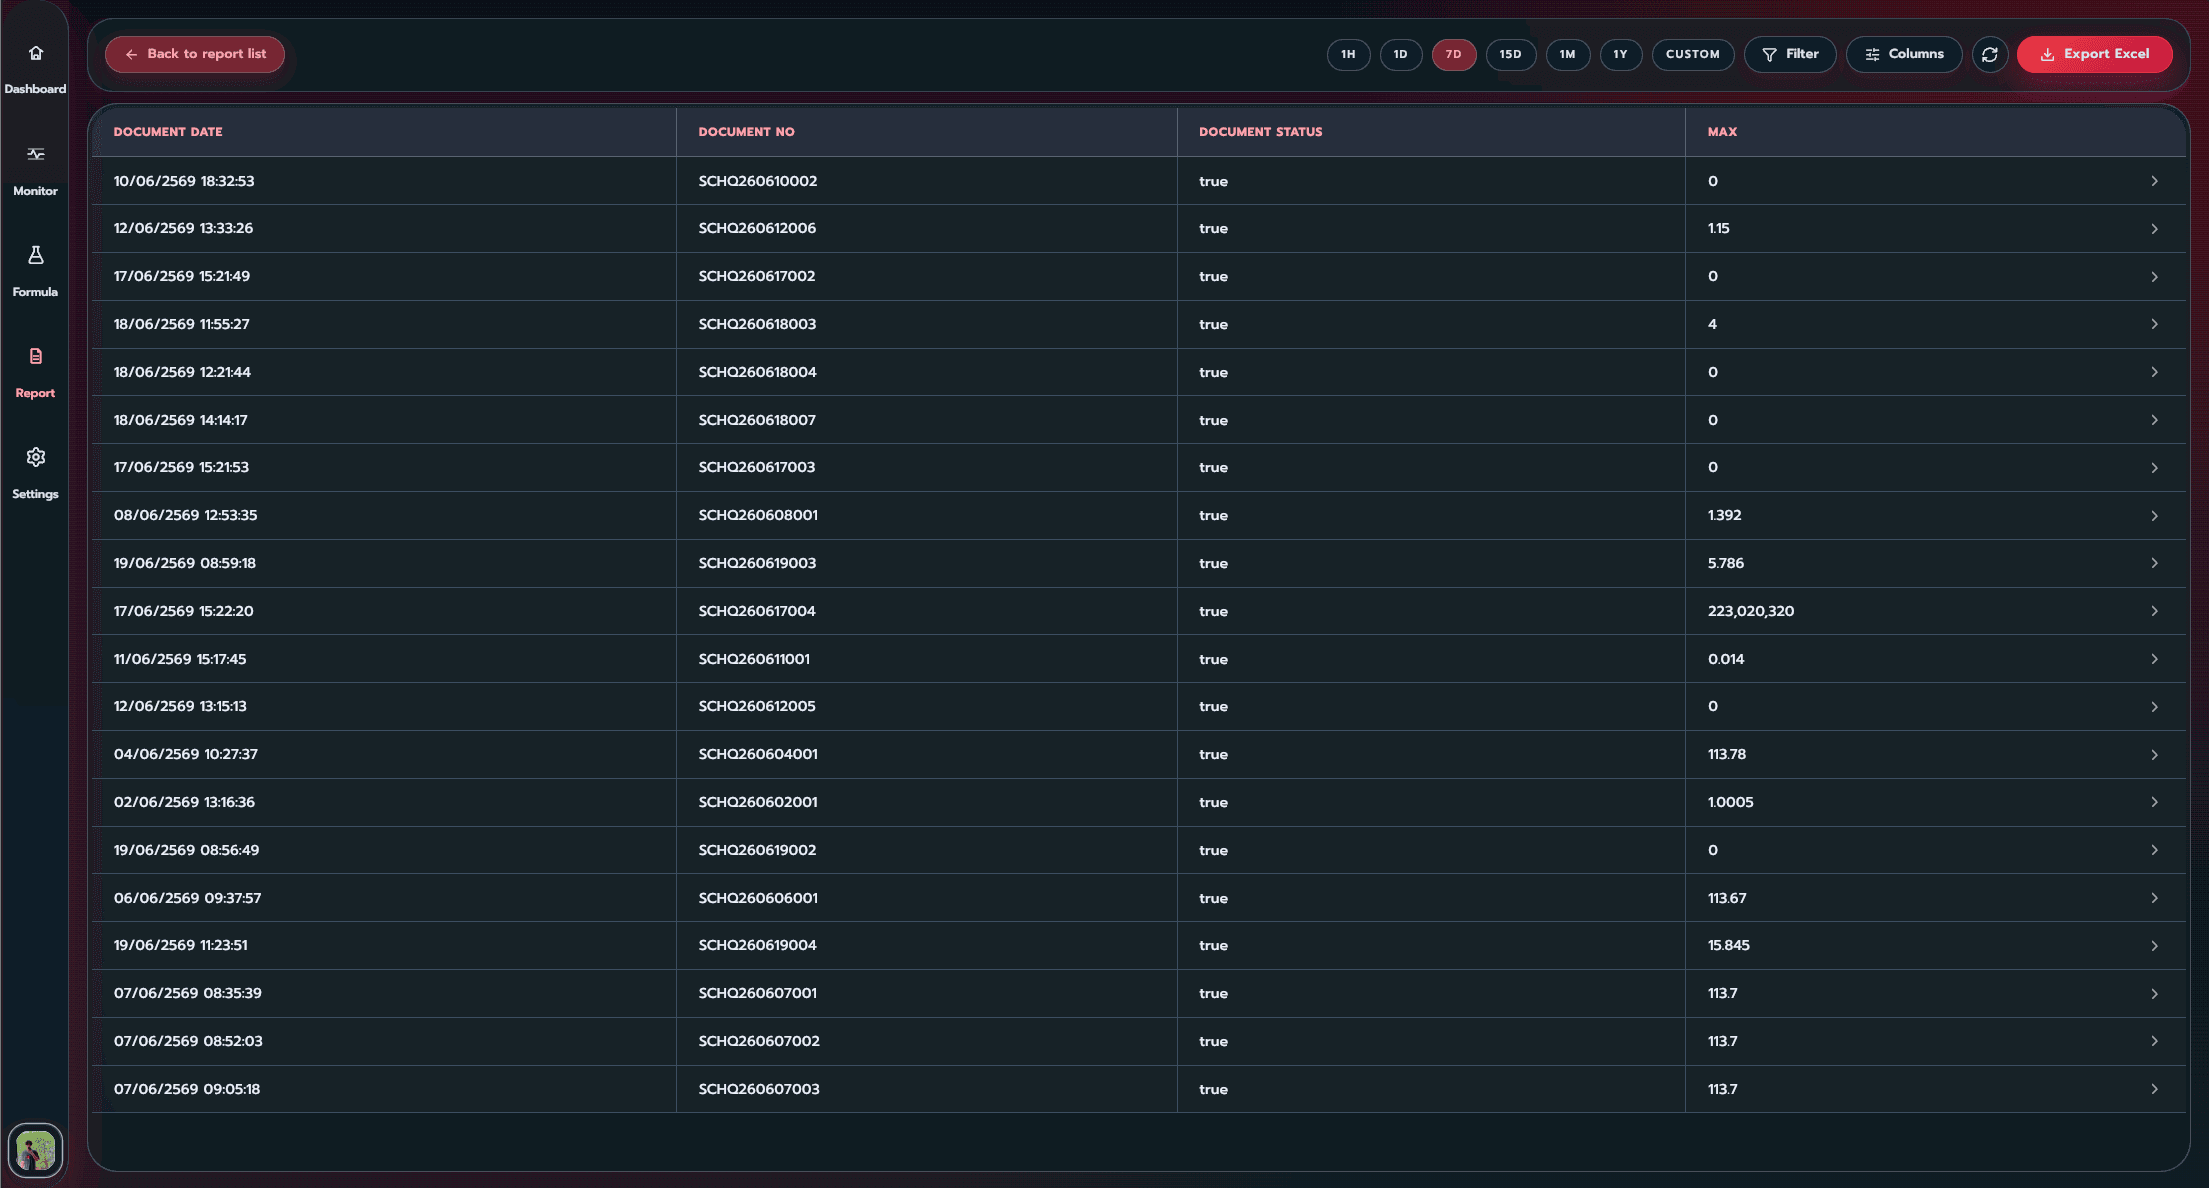The image size is (2209, 1188).
Task: Open the Columns chooser dropdown
Action: click(x=1904, y=54)
